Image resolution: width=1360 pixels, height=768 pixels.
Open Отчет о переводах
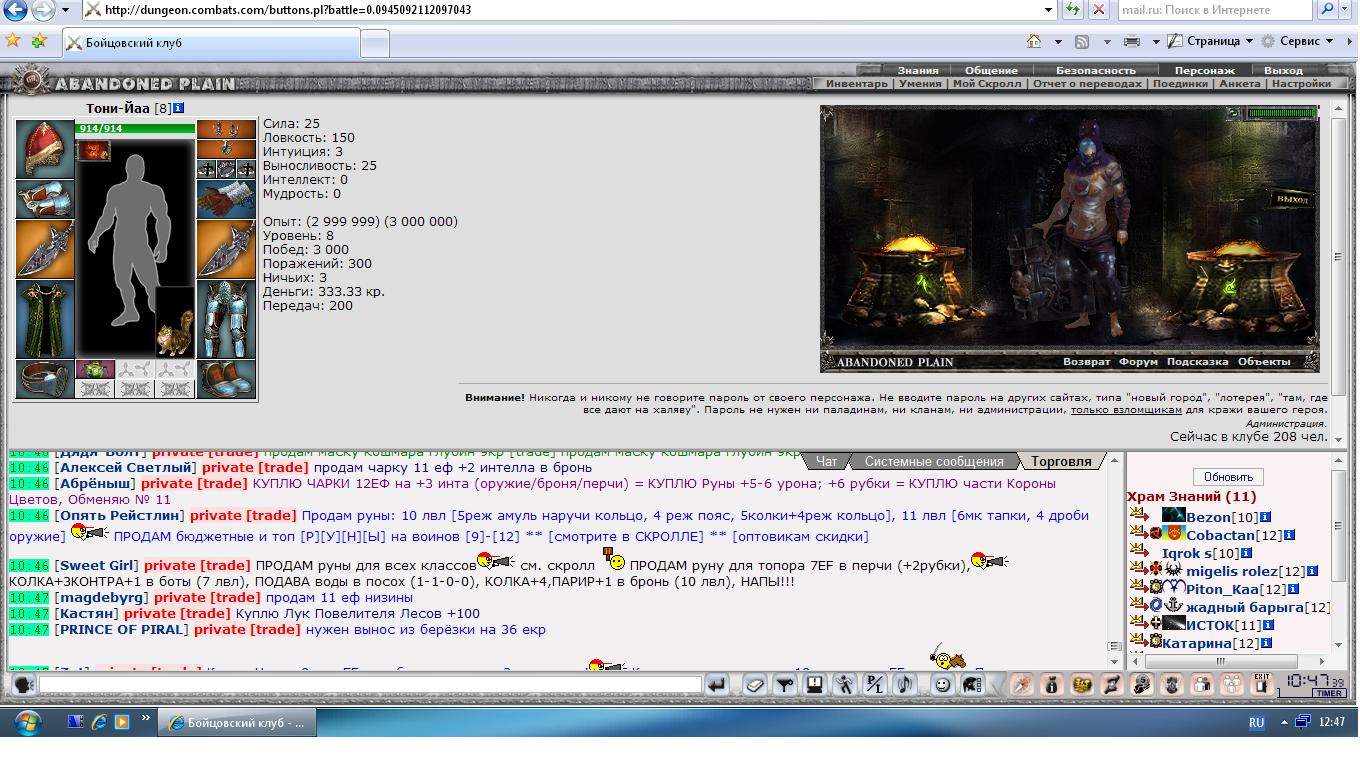(1087, 84)
